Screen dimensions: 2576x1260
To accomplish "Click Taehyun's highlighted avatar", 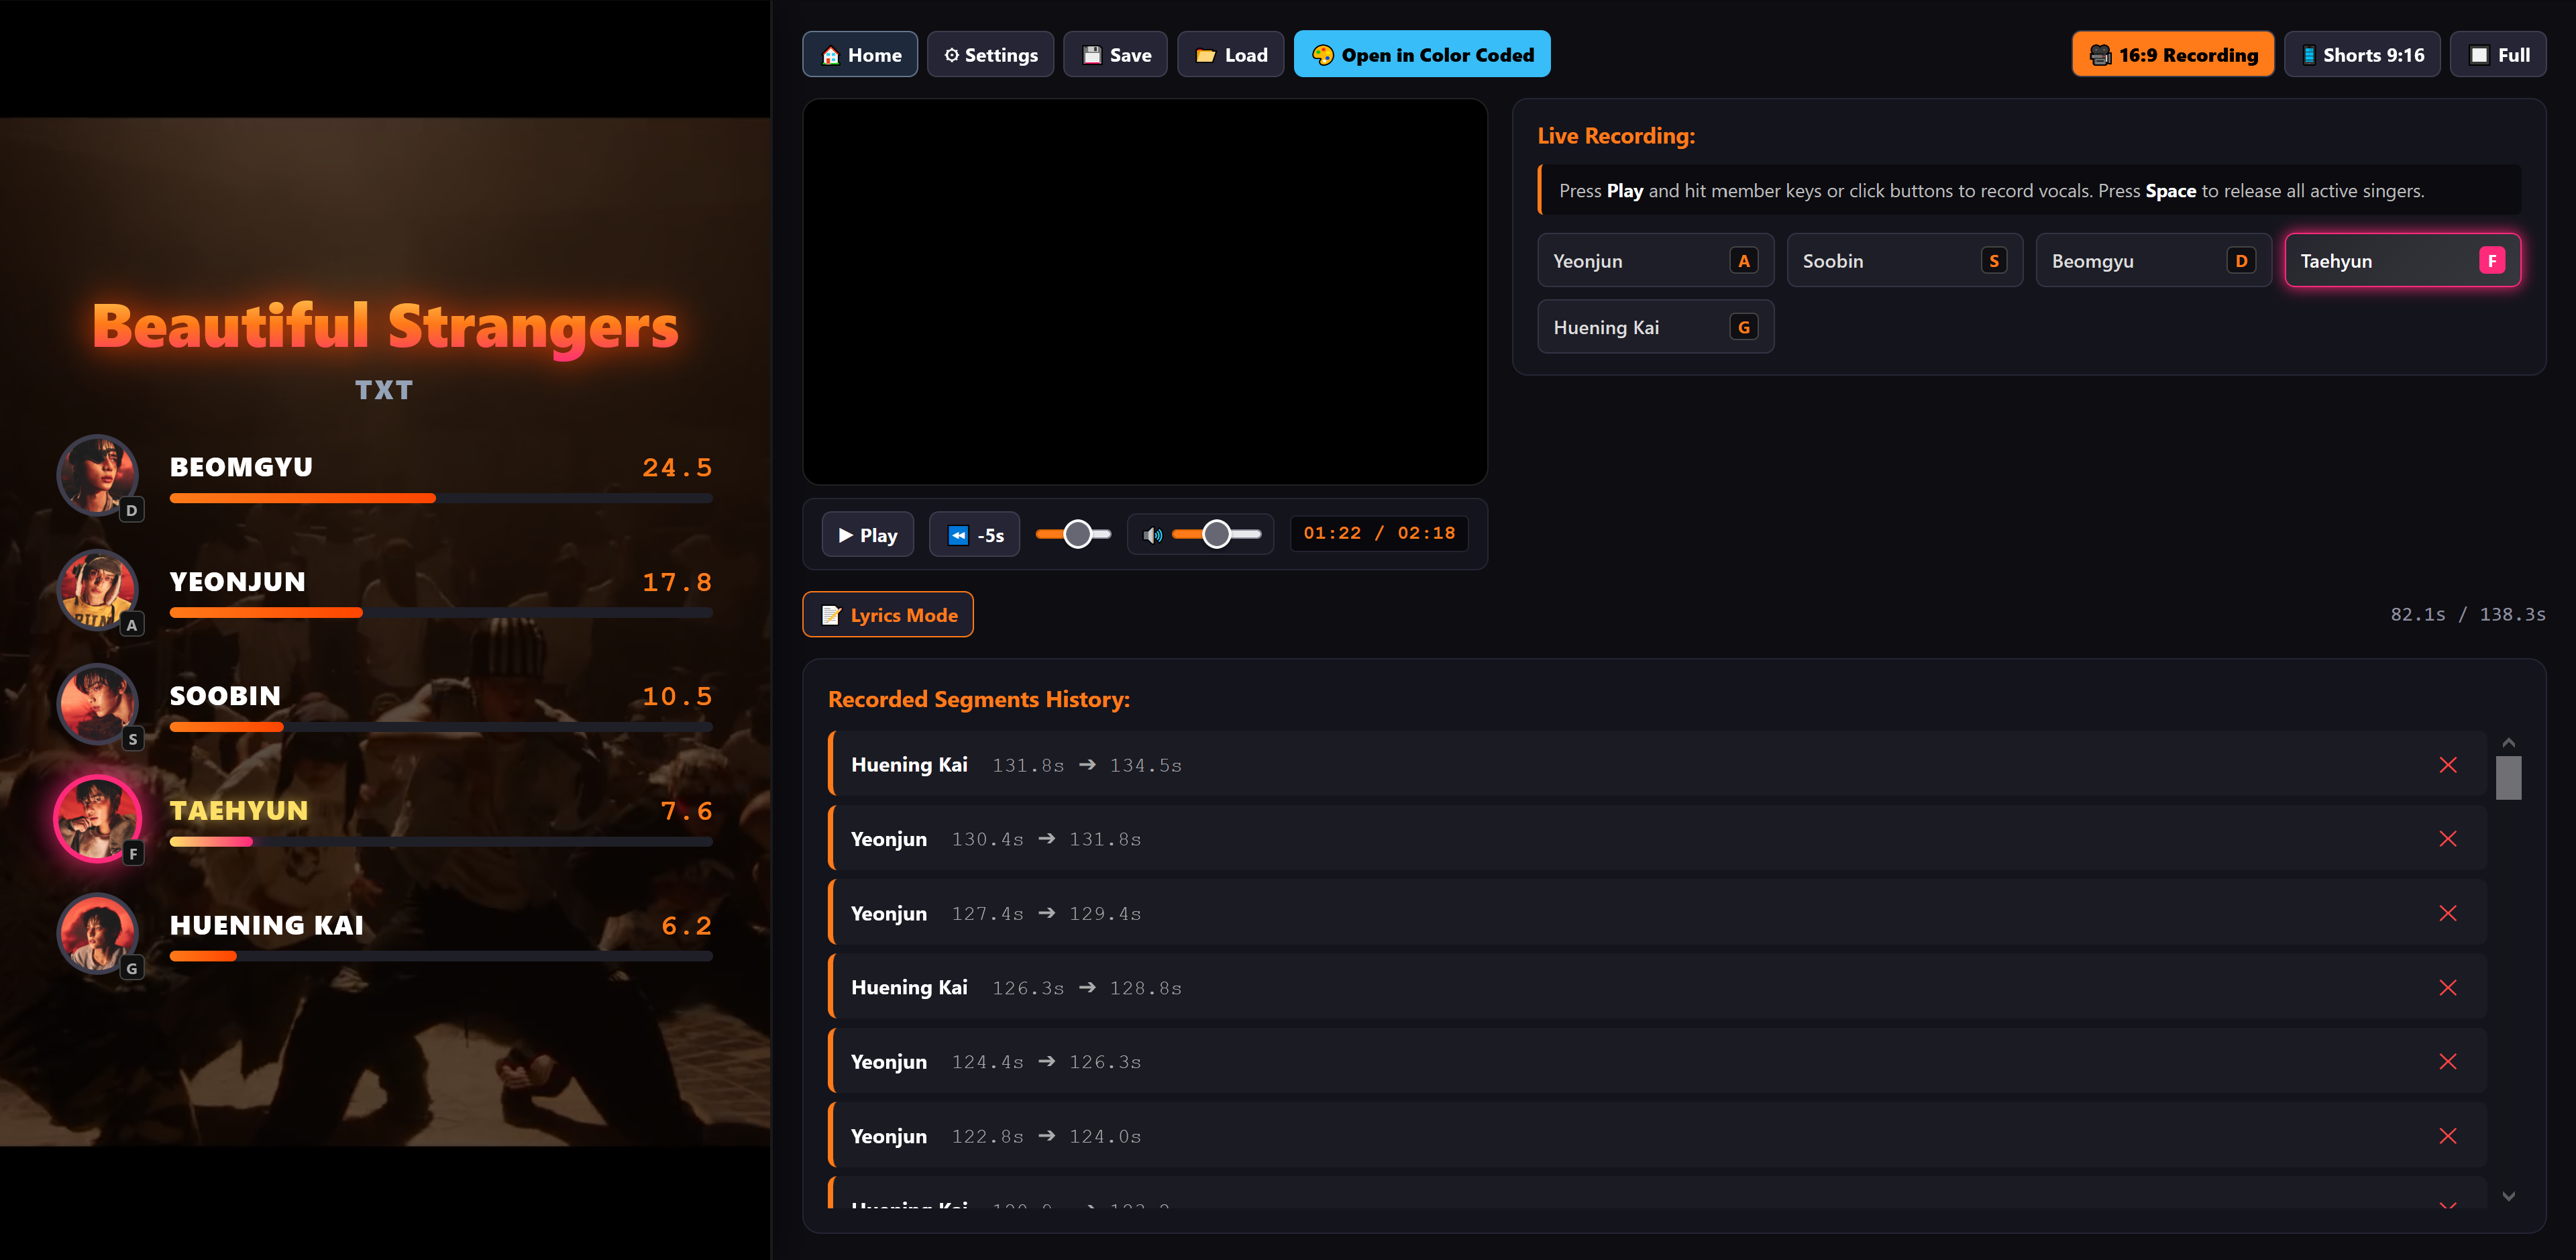I will [x=97, y=818].
